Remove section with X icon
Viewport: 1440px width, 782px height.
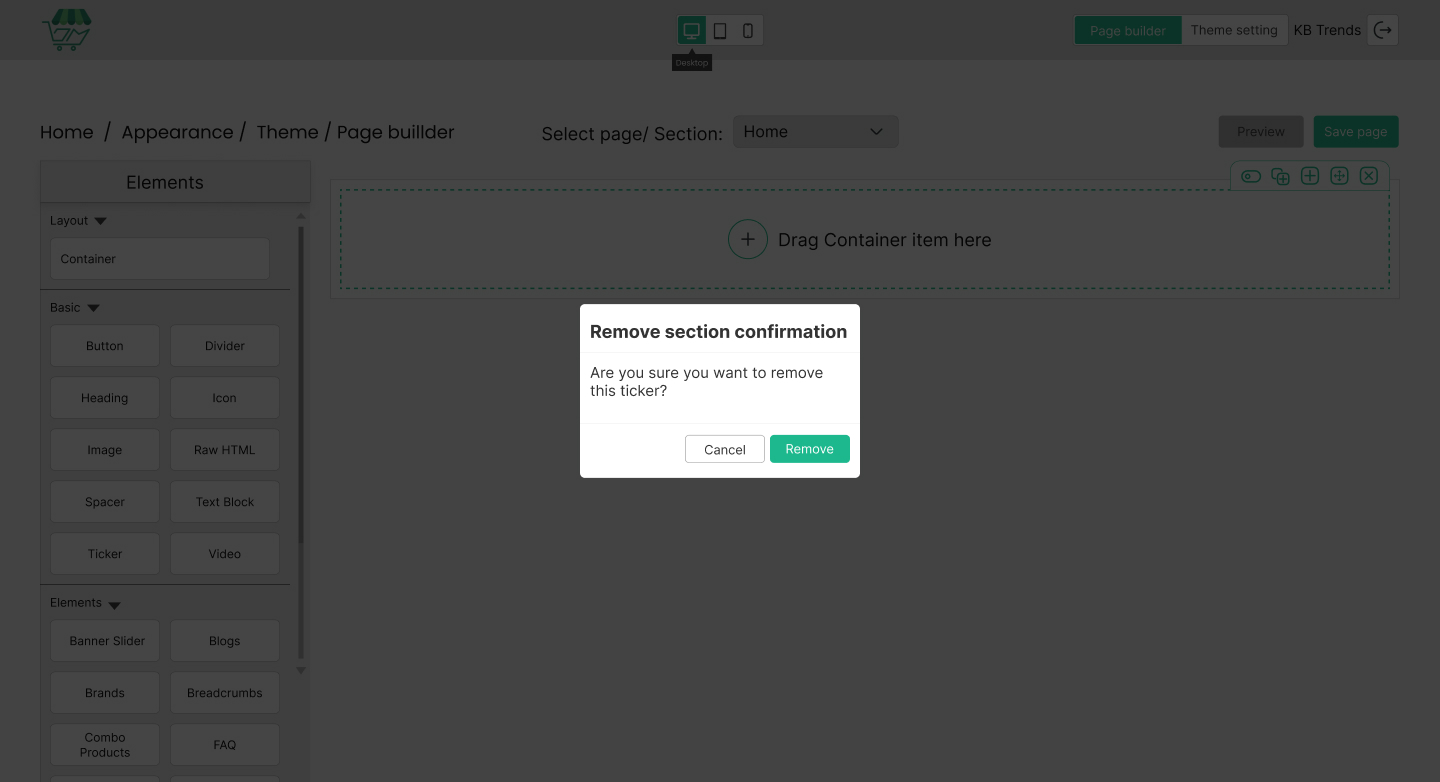coord(1369,176)
